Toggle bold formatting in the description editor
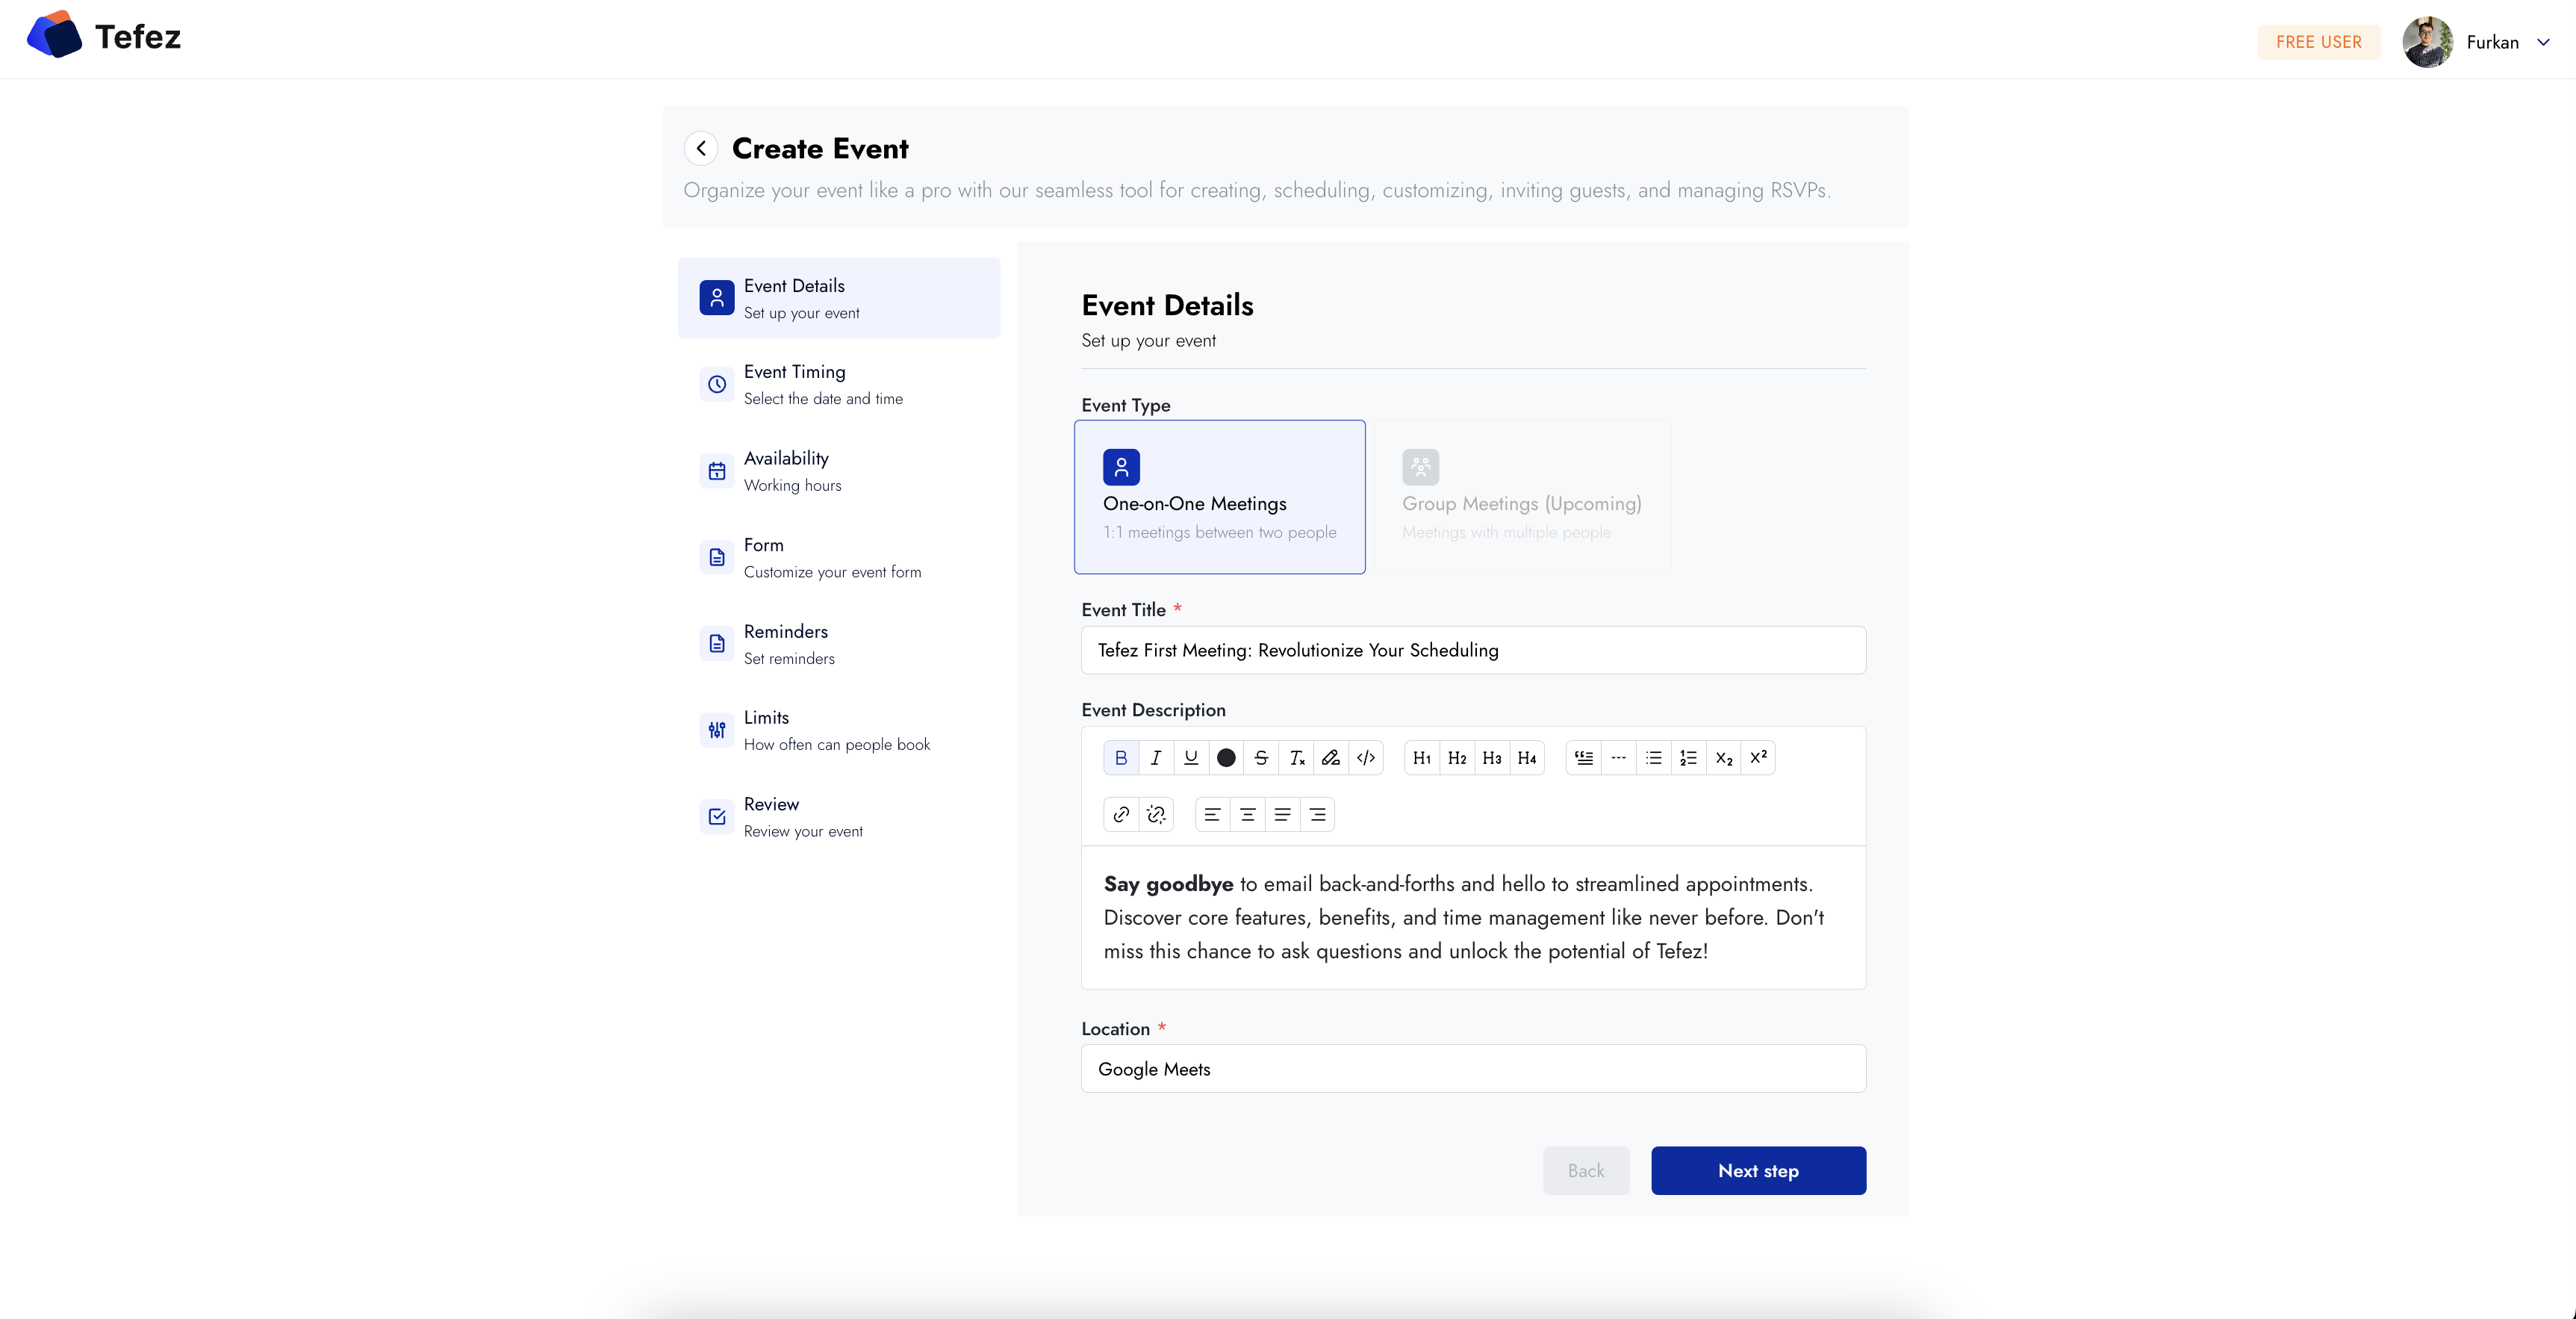 (1121, 758)
